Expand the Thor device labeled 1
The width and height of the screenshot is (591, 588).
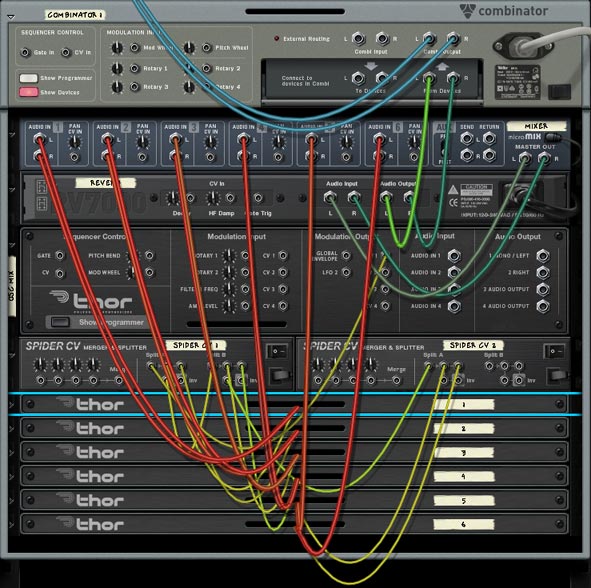point(12,405)
